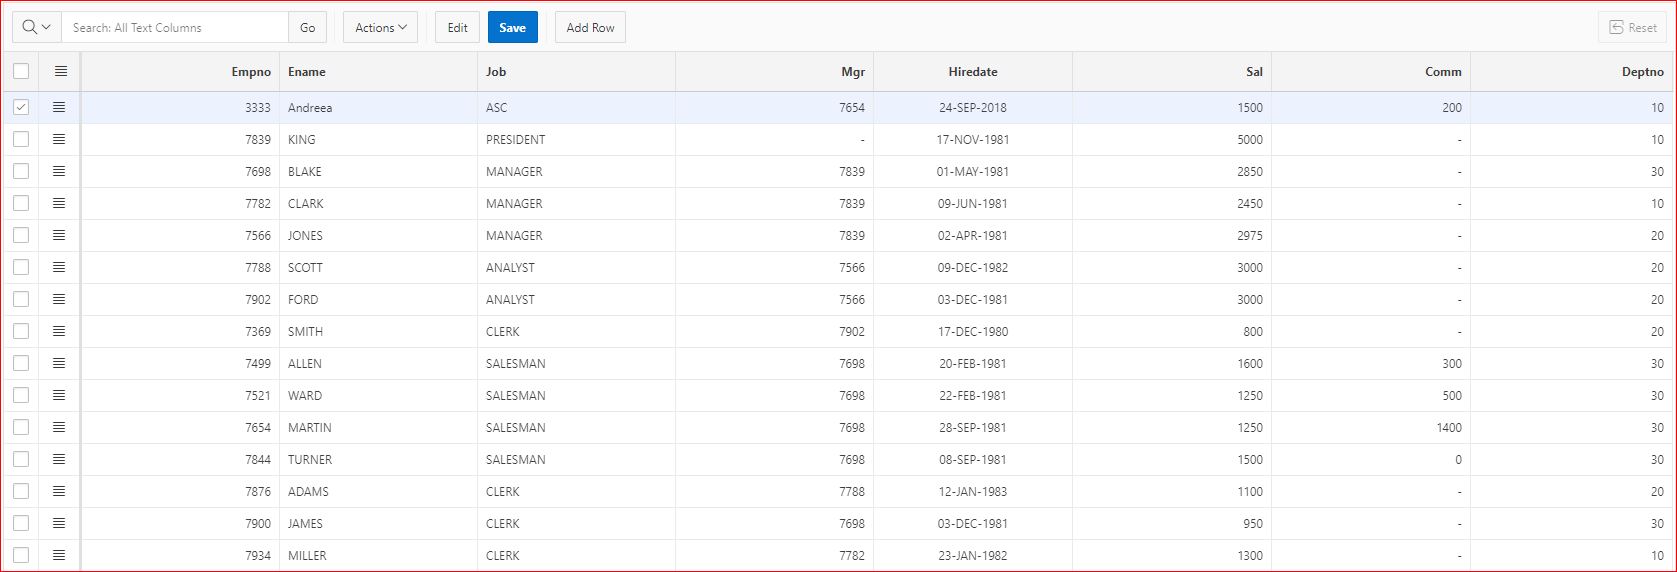The width and height of the screenshot is (1677, 572).
Task: Click the Go search button
Action: pyautogui.click(x=307, y=27)
